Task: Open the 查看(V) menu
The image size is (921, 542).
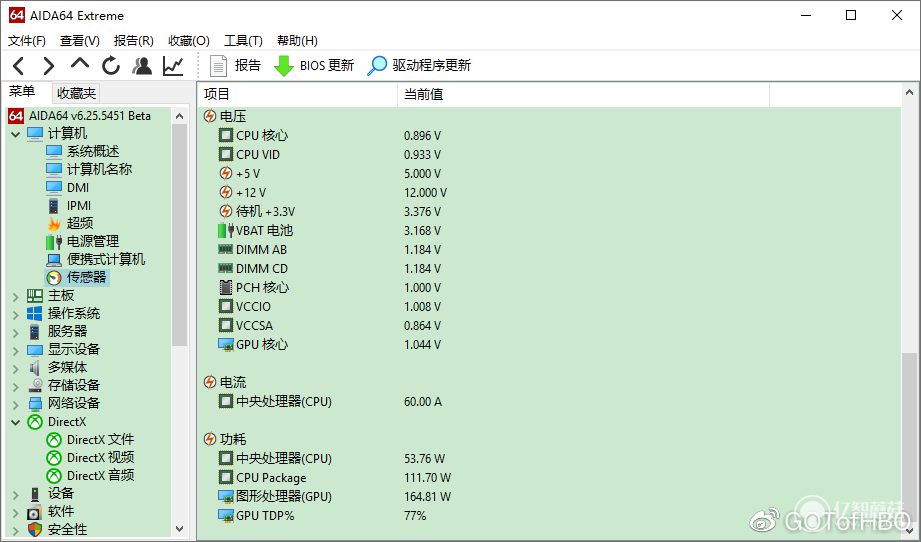Action: coord(79,41)
